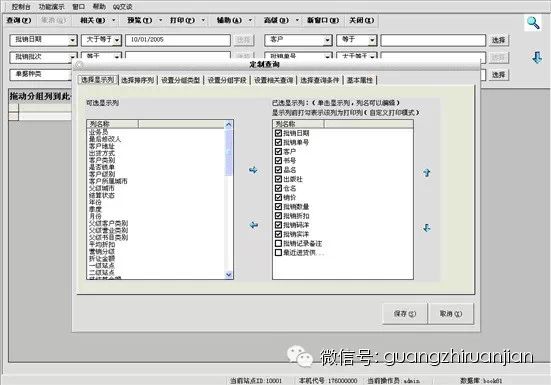Expand the 打印 toolbar dropdown arrow

tap(203, 20)
